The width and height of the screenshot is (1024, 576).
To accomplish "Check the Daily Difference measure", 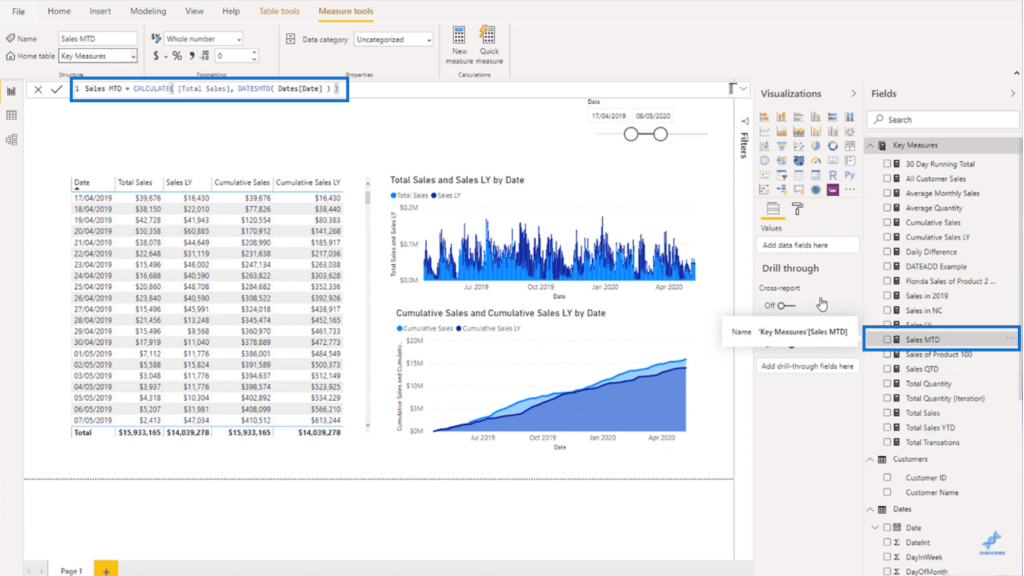I will (887, 251).
